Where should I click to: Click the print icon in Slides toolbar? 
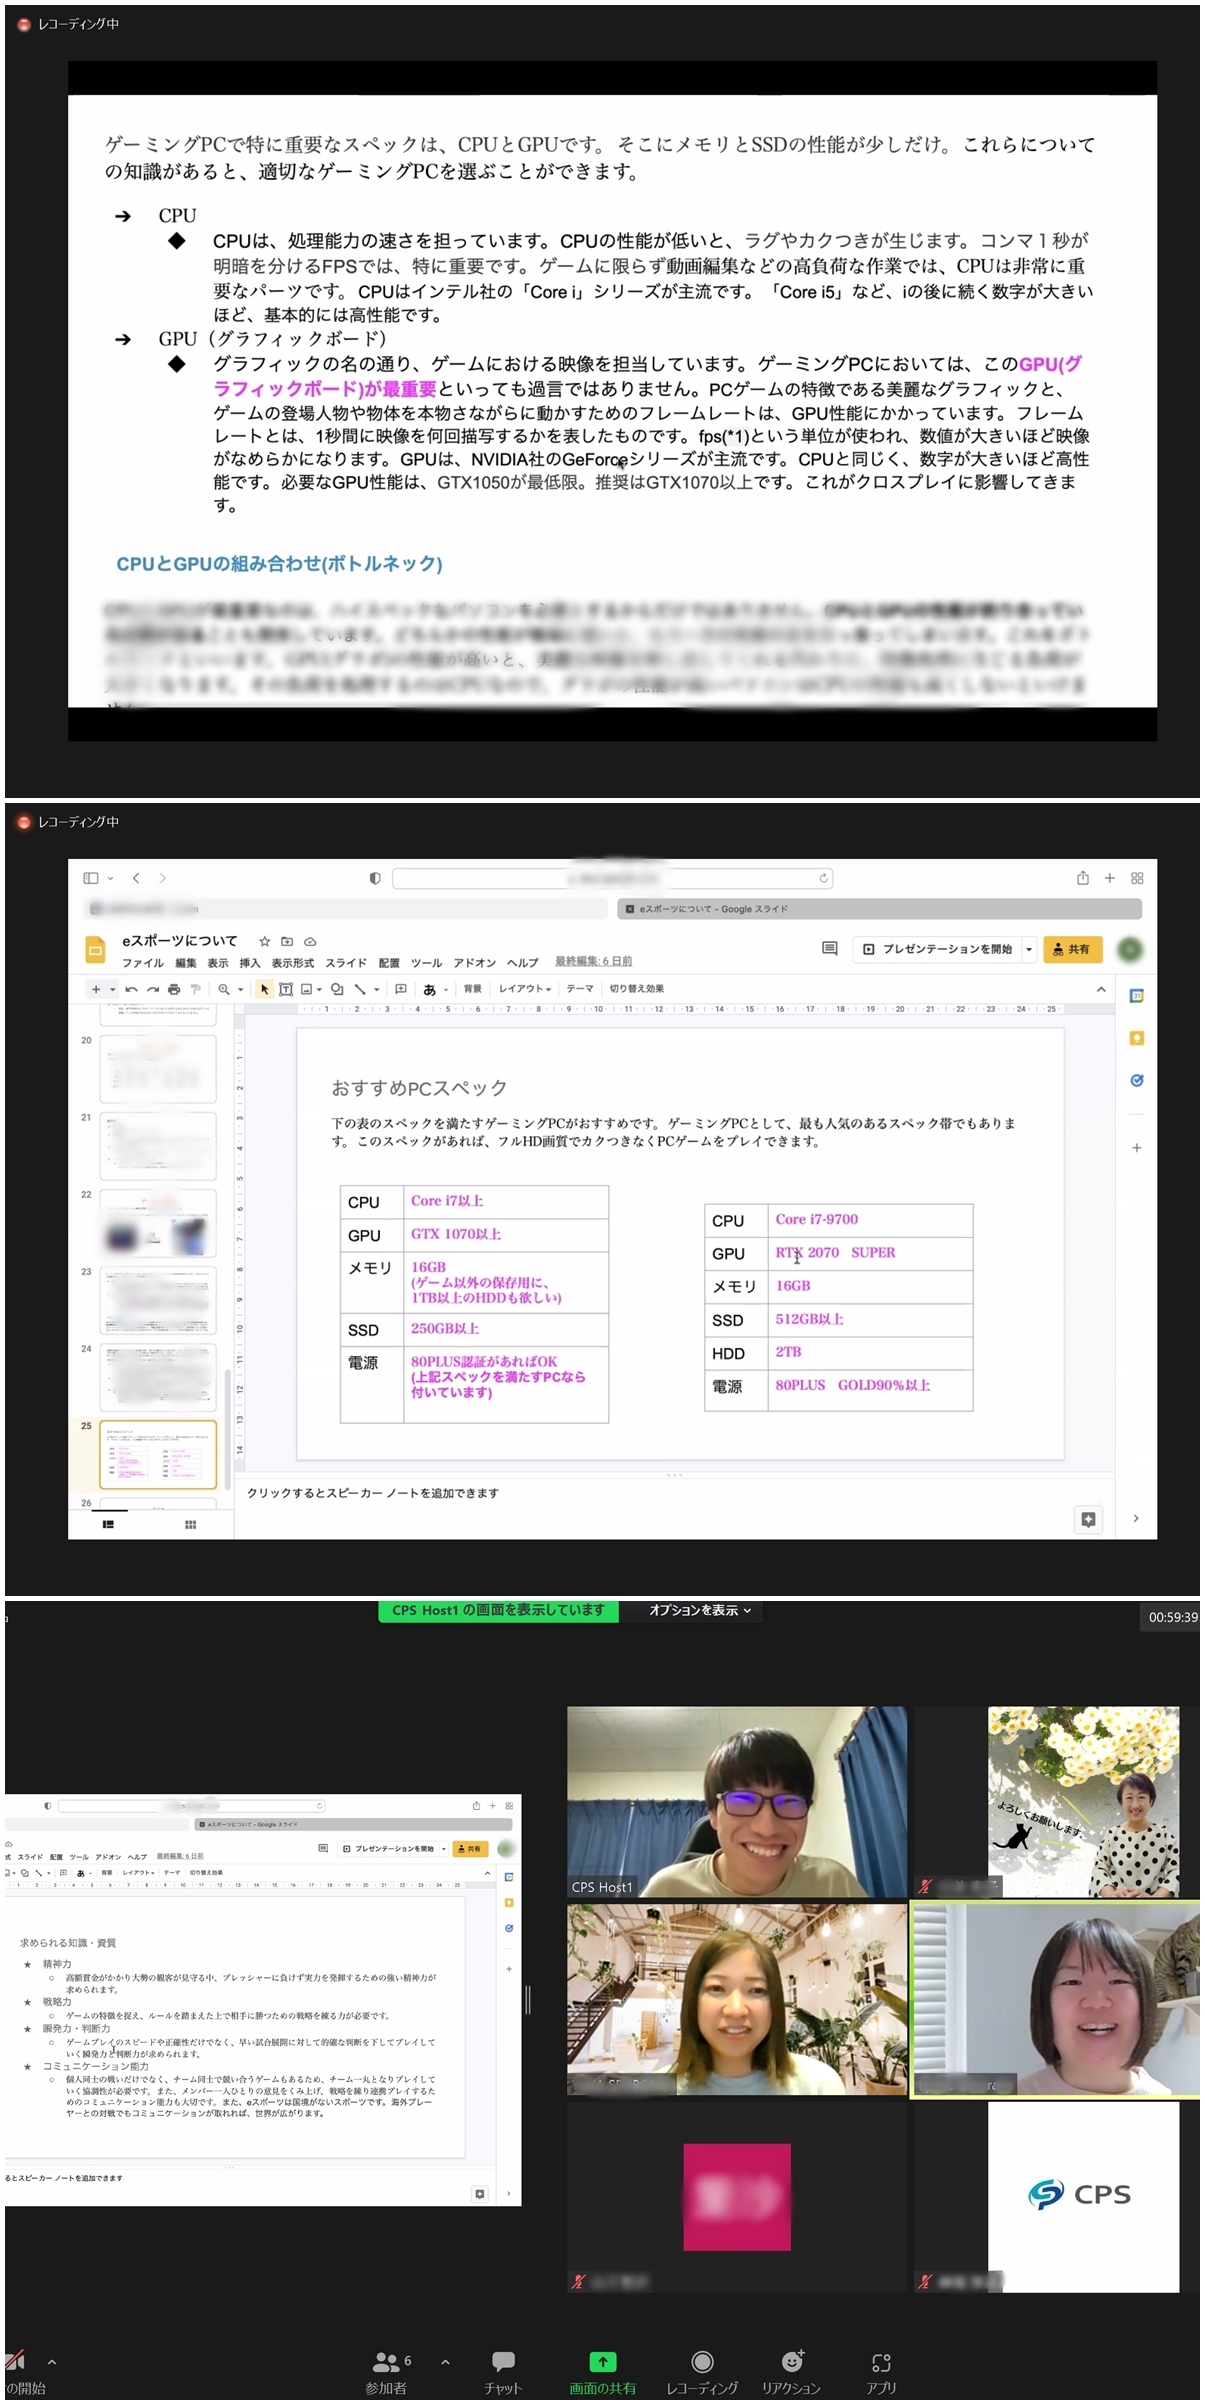pos(174,989)
